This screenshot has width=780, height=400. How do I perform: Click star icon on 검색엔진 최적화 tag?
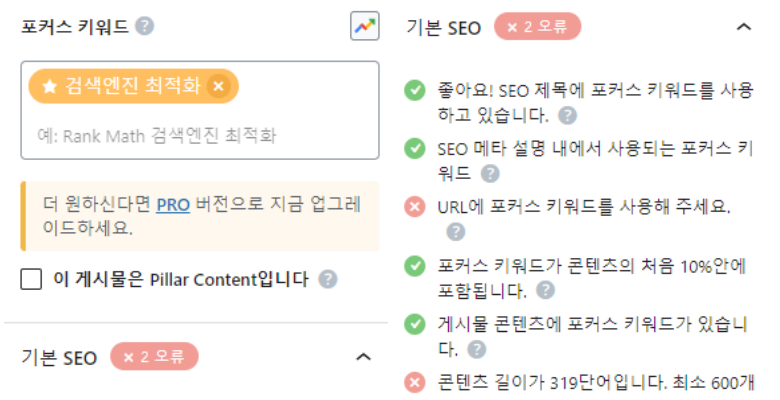click(x=49, y=86)
